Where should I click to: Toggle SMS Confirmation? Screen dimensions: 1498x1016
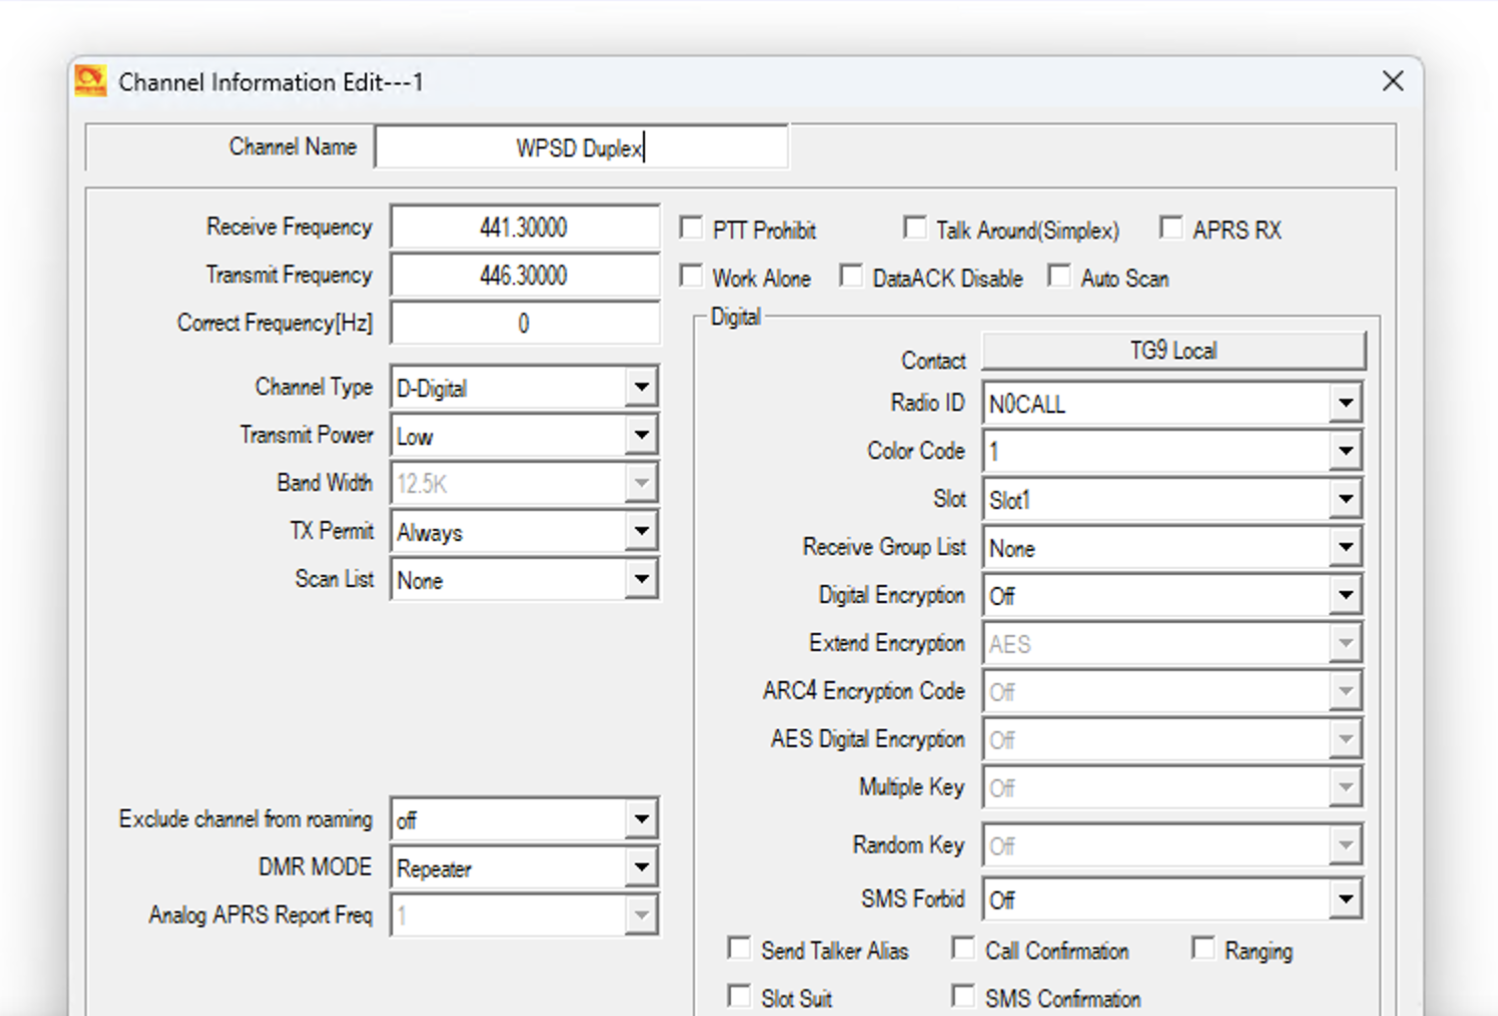point(962,995)
